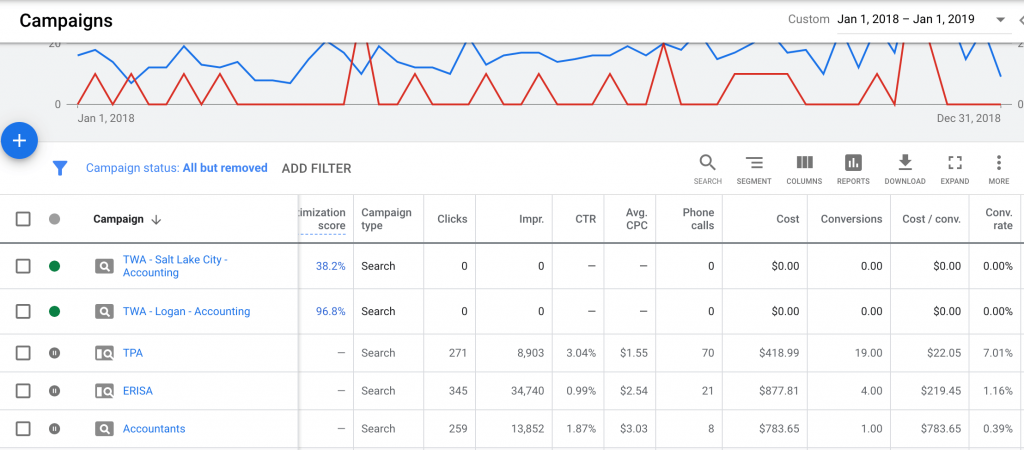The image size is (1024, 450).
Task: Open the Segment tool
Action: [754, 168]
